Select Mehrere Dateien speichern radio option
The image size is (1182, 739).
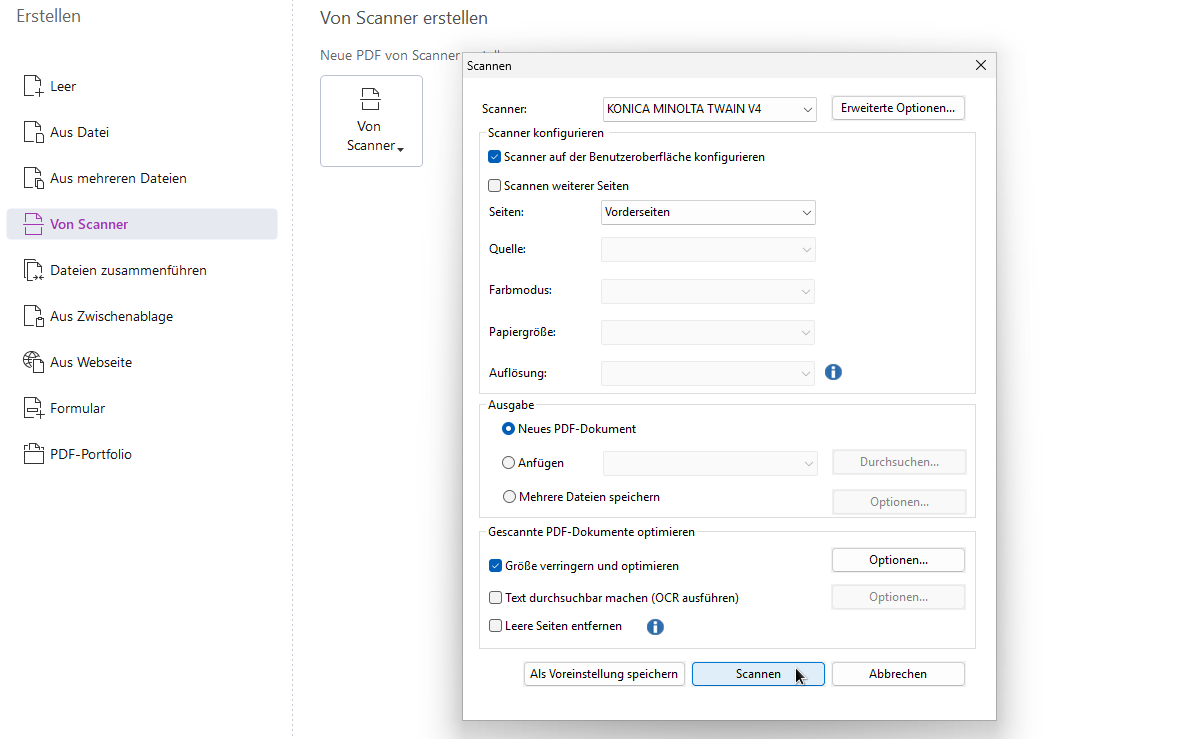(510, 497)
